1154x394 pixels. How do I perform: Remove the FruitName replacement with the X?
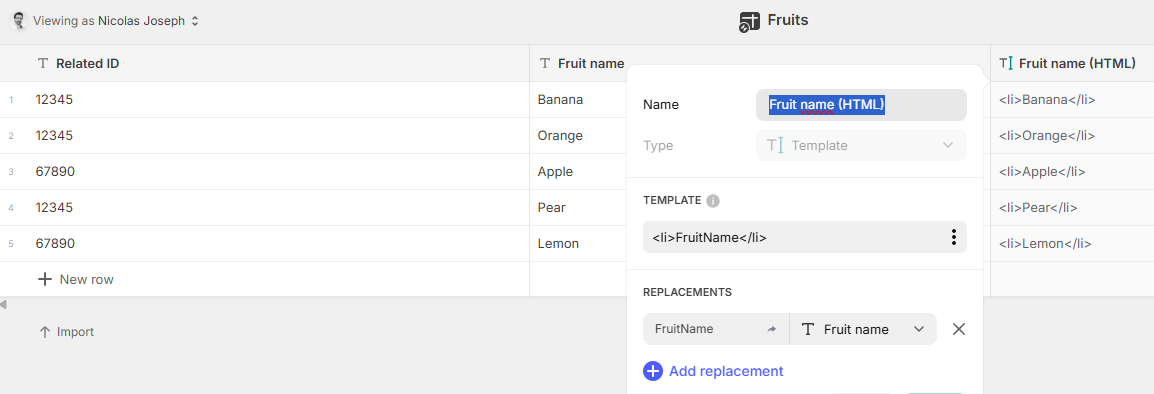958,329
